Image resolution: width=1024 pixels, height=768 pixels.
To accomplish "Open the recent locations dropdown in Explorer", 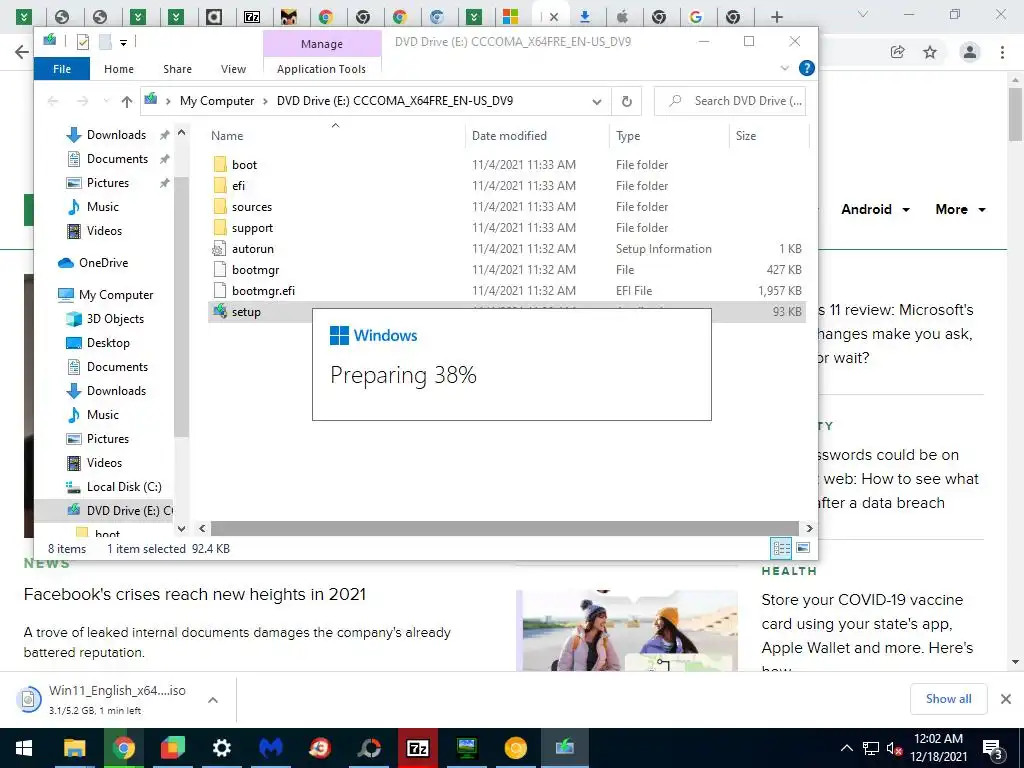I will pyautogui.click(x=106, y=101).
